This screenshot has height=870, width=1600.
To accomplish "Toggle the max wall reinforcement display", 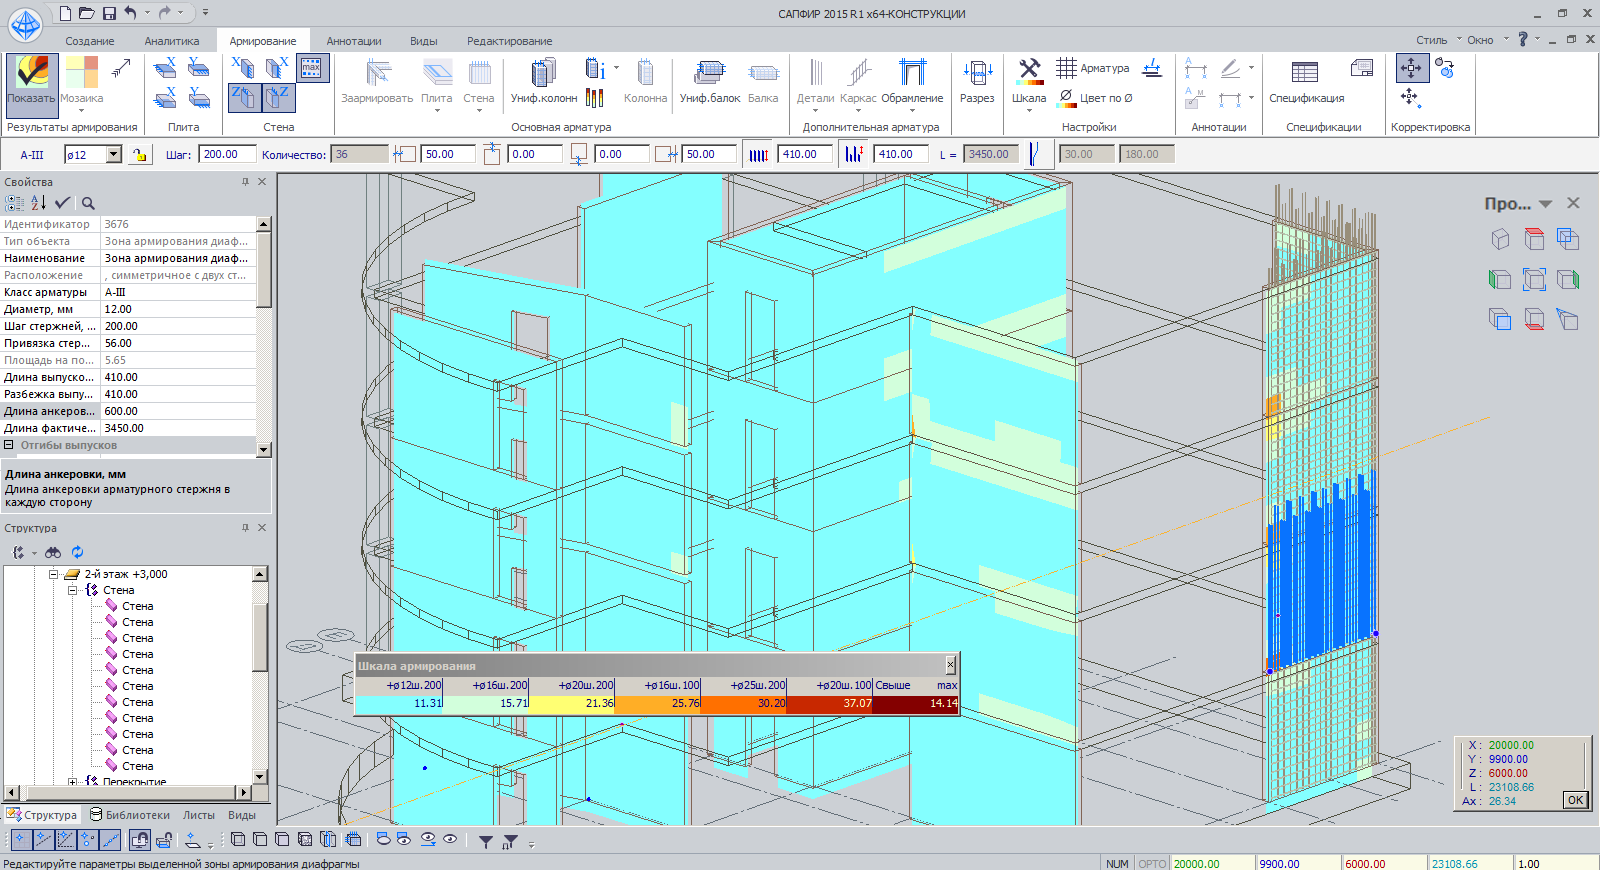I will (312, 68).
